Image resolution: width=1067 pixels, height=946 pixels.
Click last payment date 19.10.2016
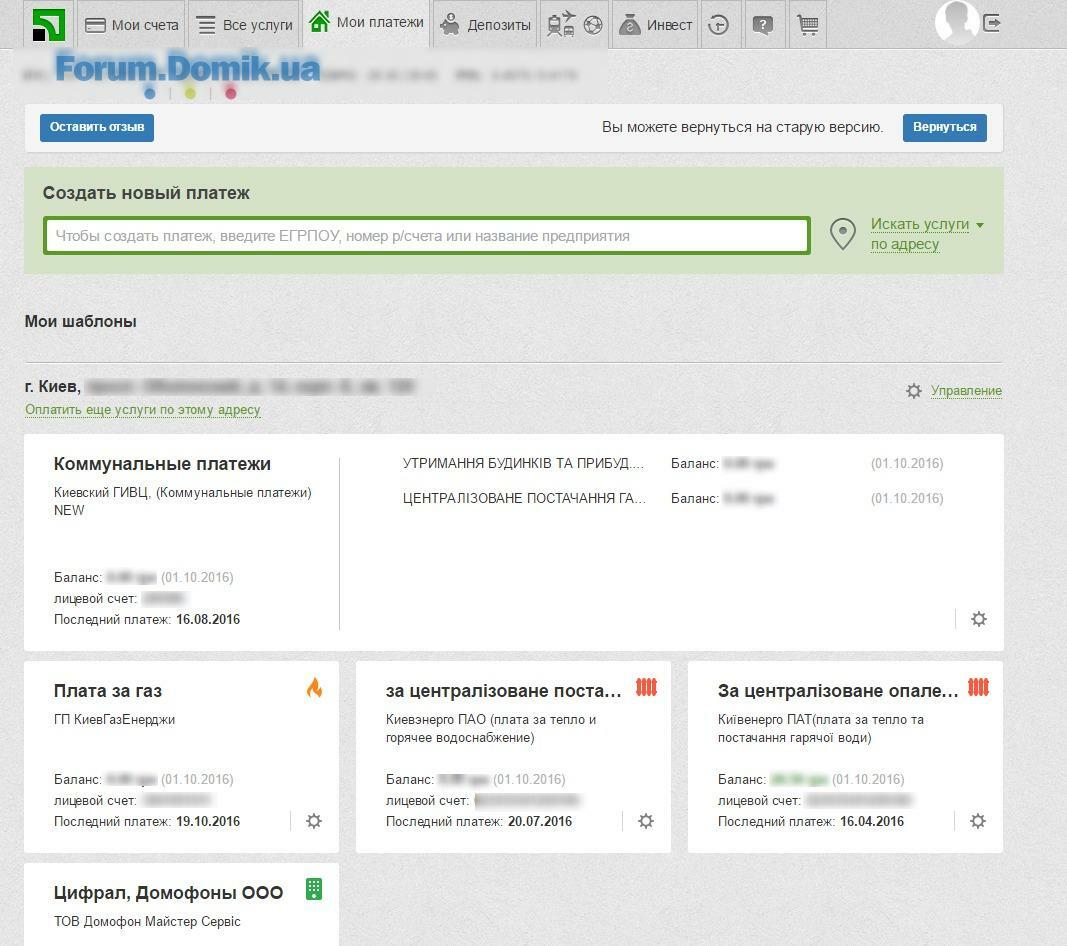208,821
